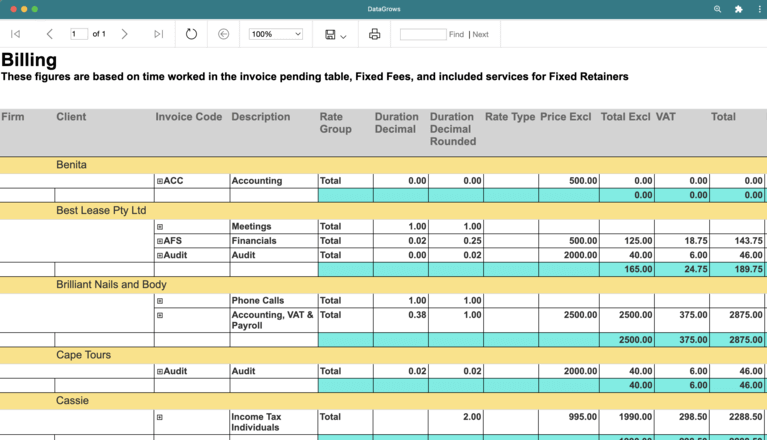Open the extensions puzzle icon
This screenshot has height=440, width=767.
(x=738, y=9)
